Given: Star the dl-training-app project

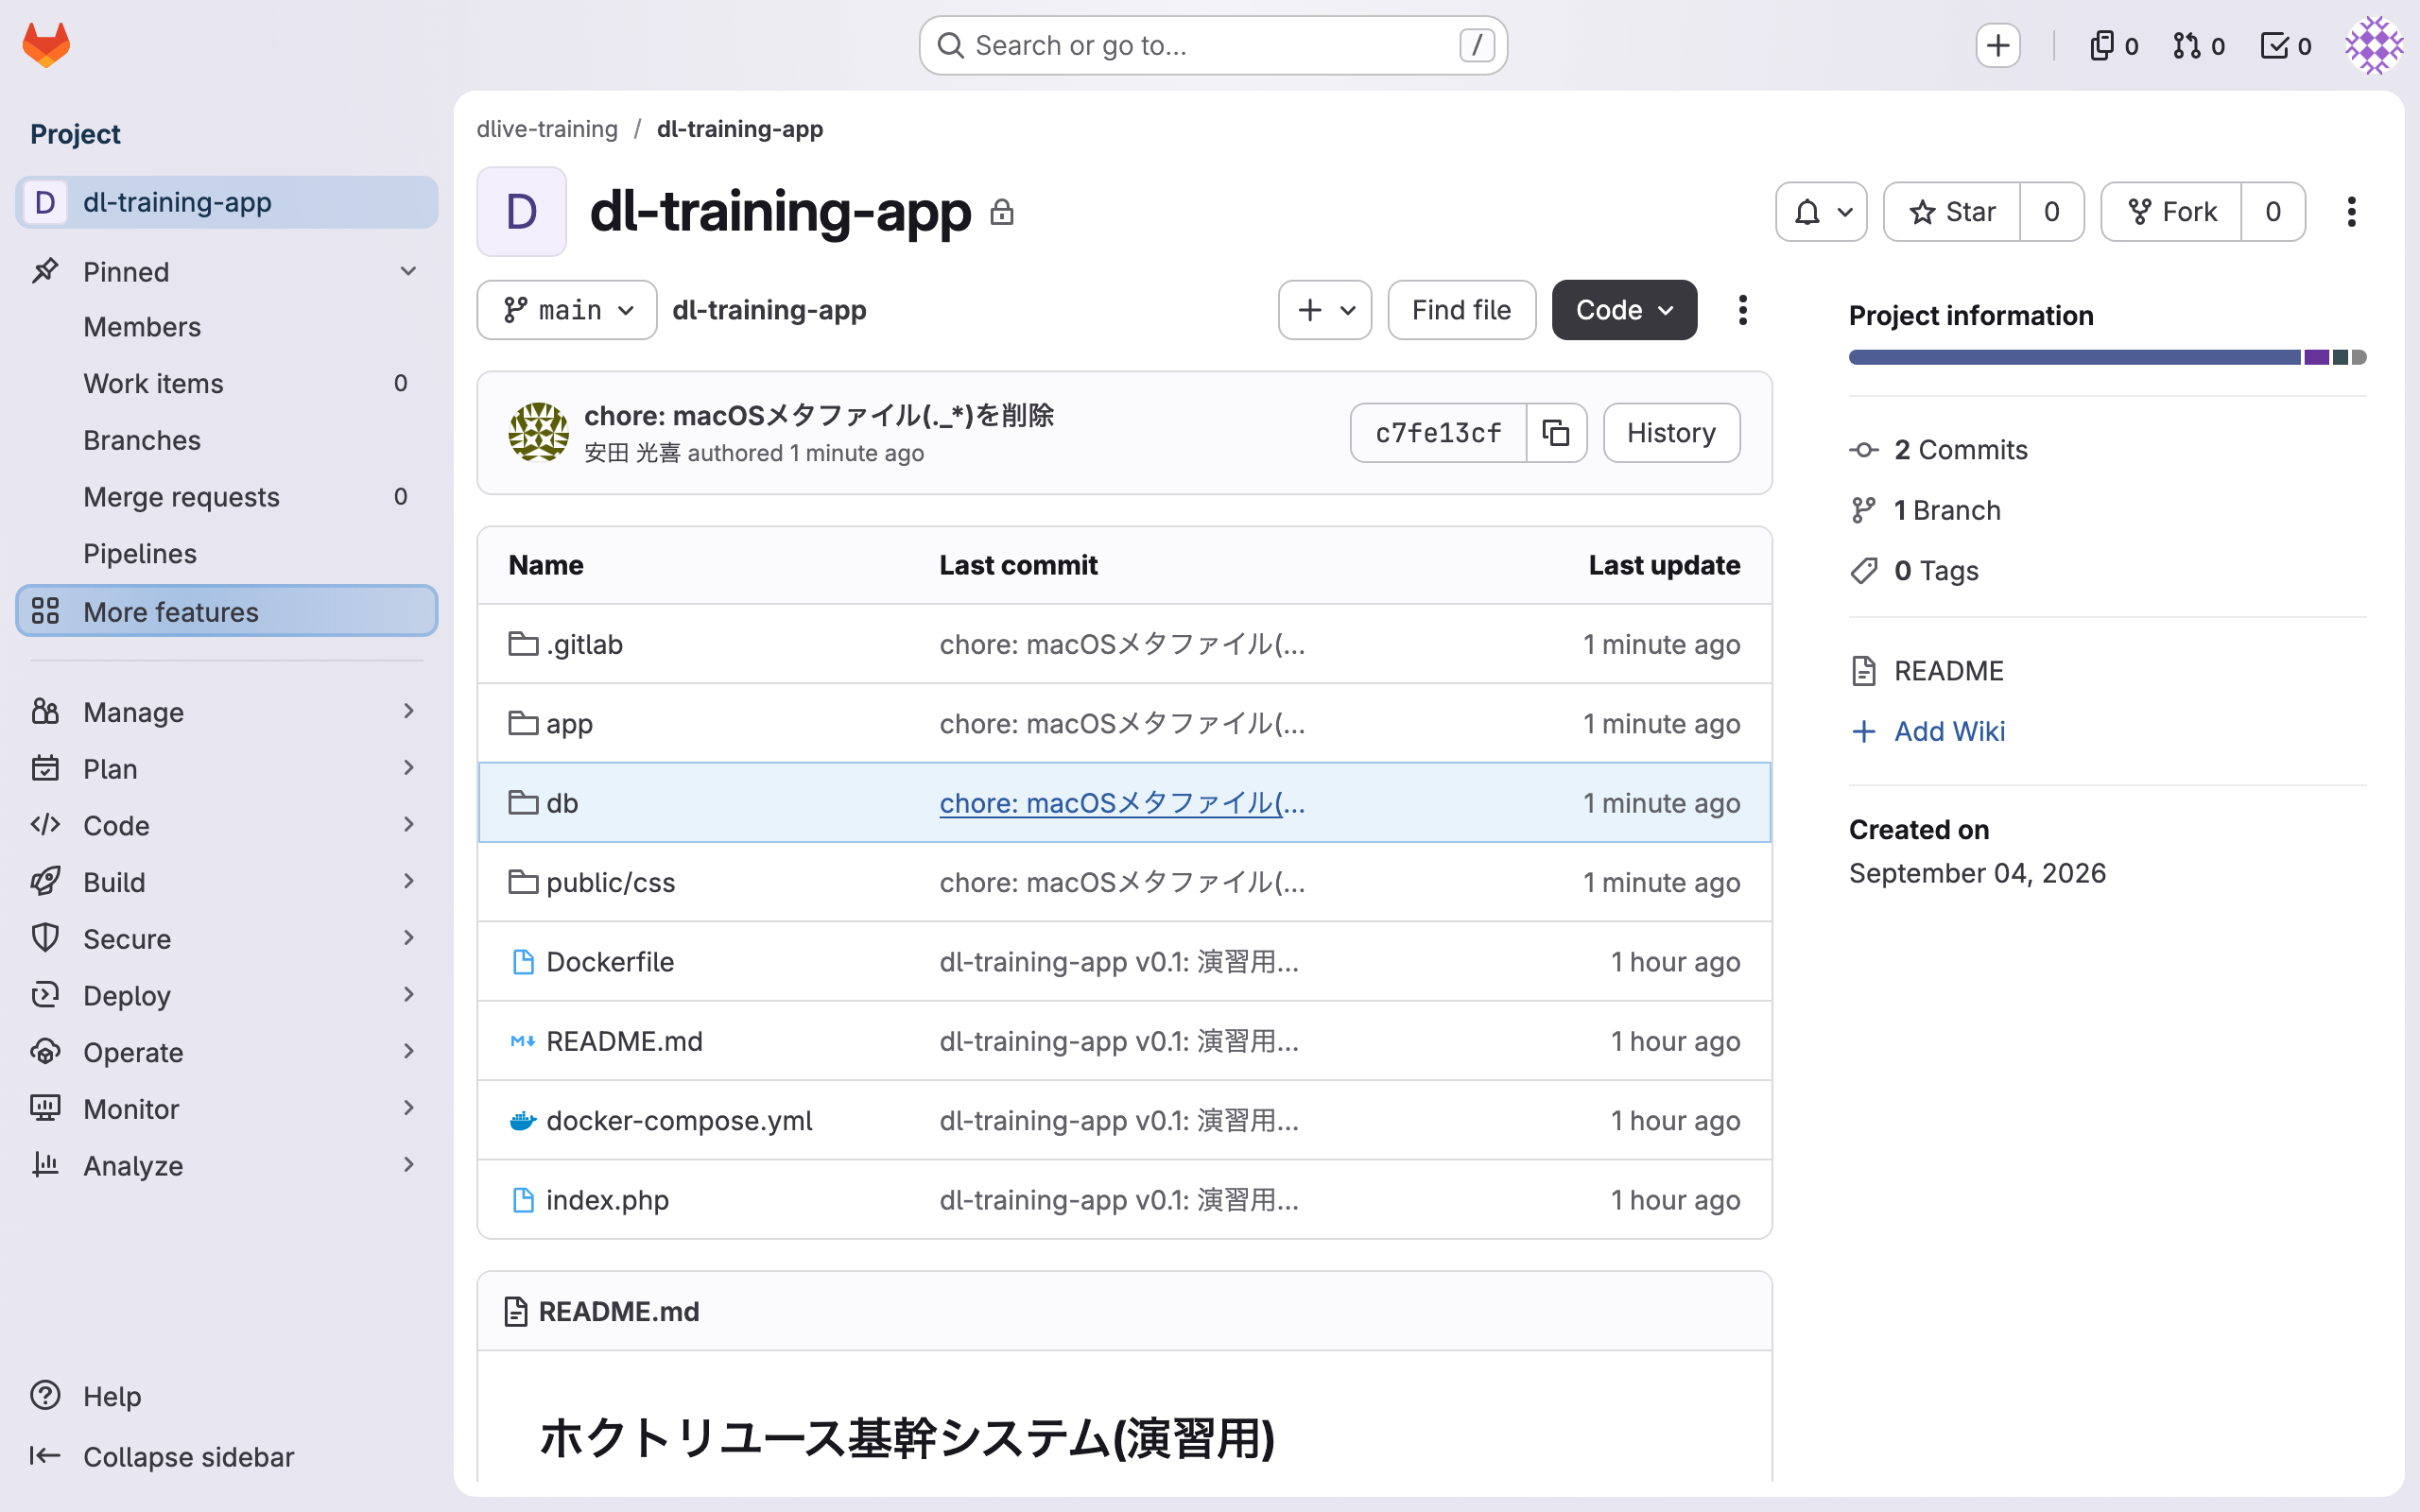Looking at the screenshot, I should coord(1952,212).
